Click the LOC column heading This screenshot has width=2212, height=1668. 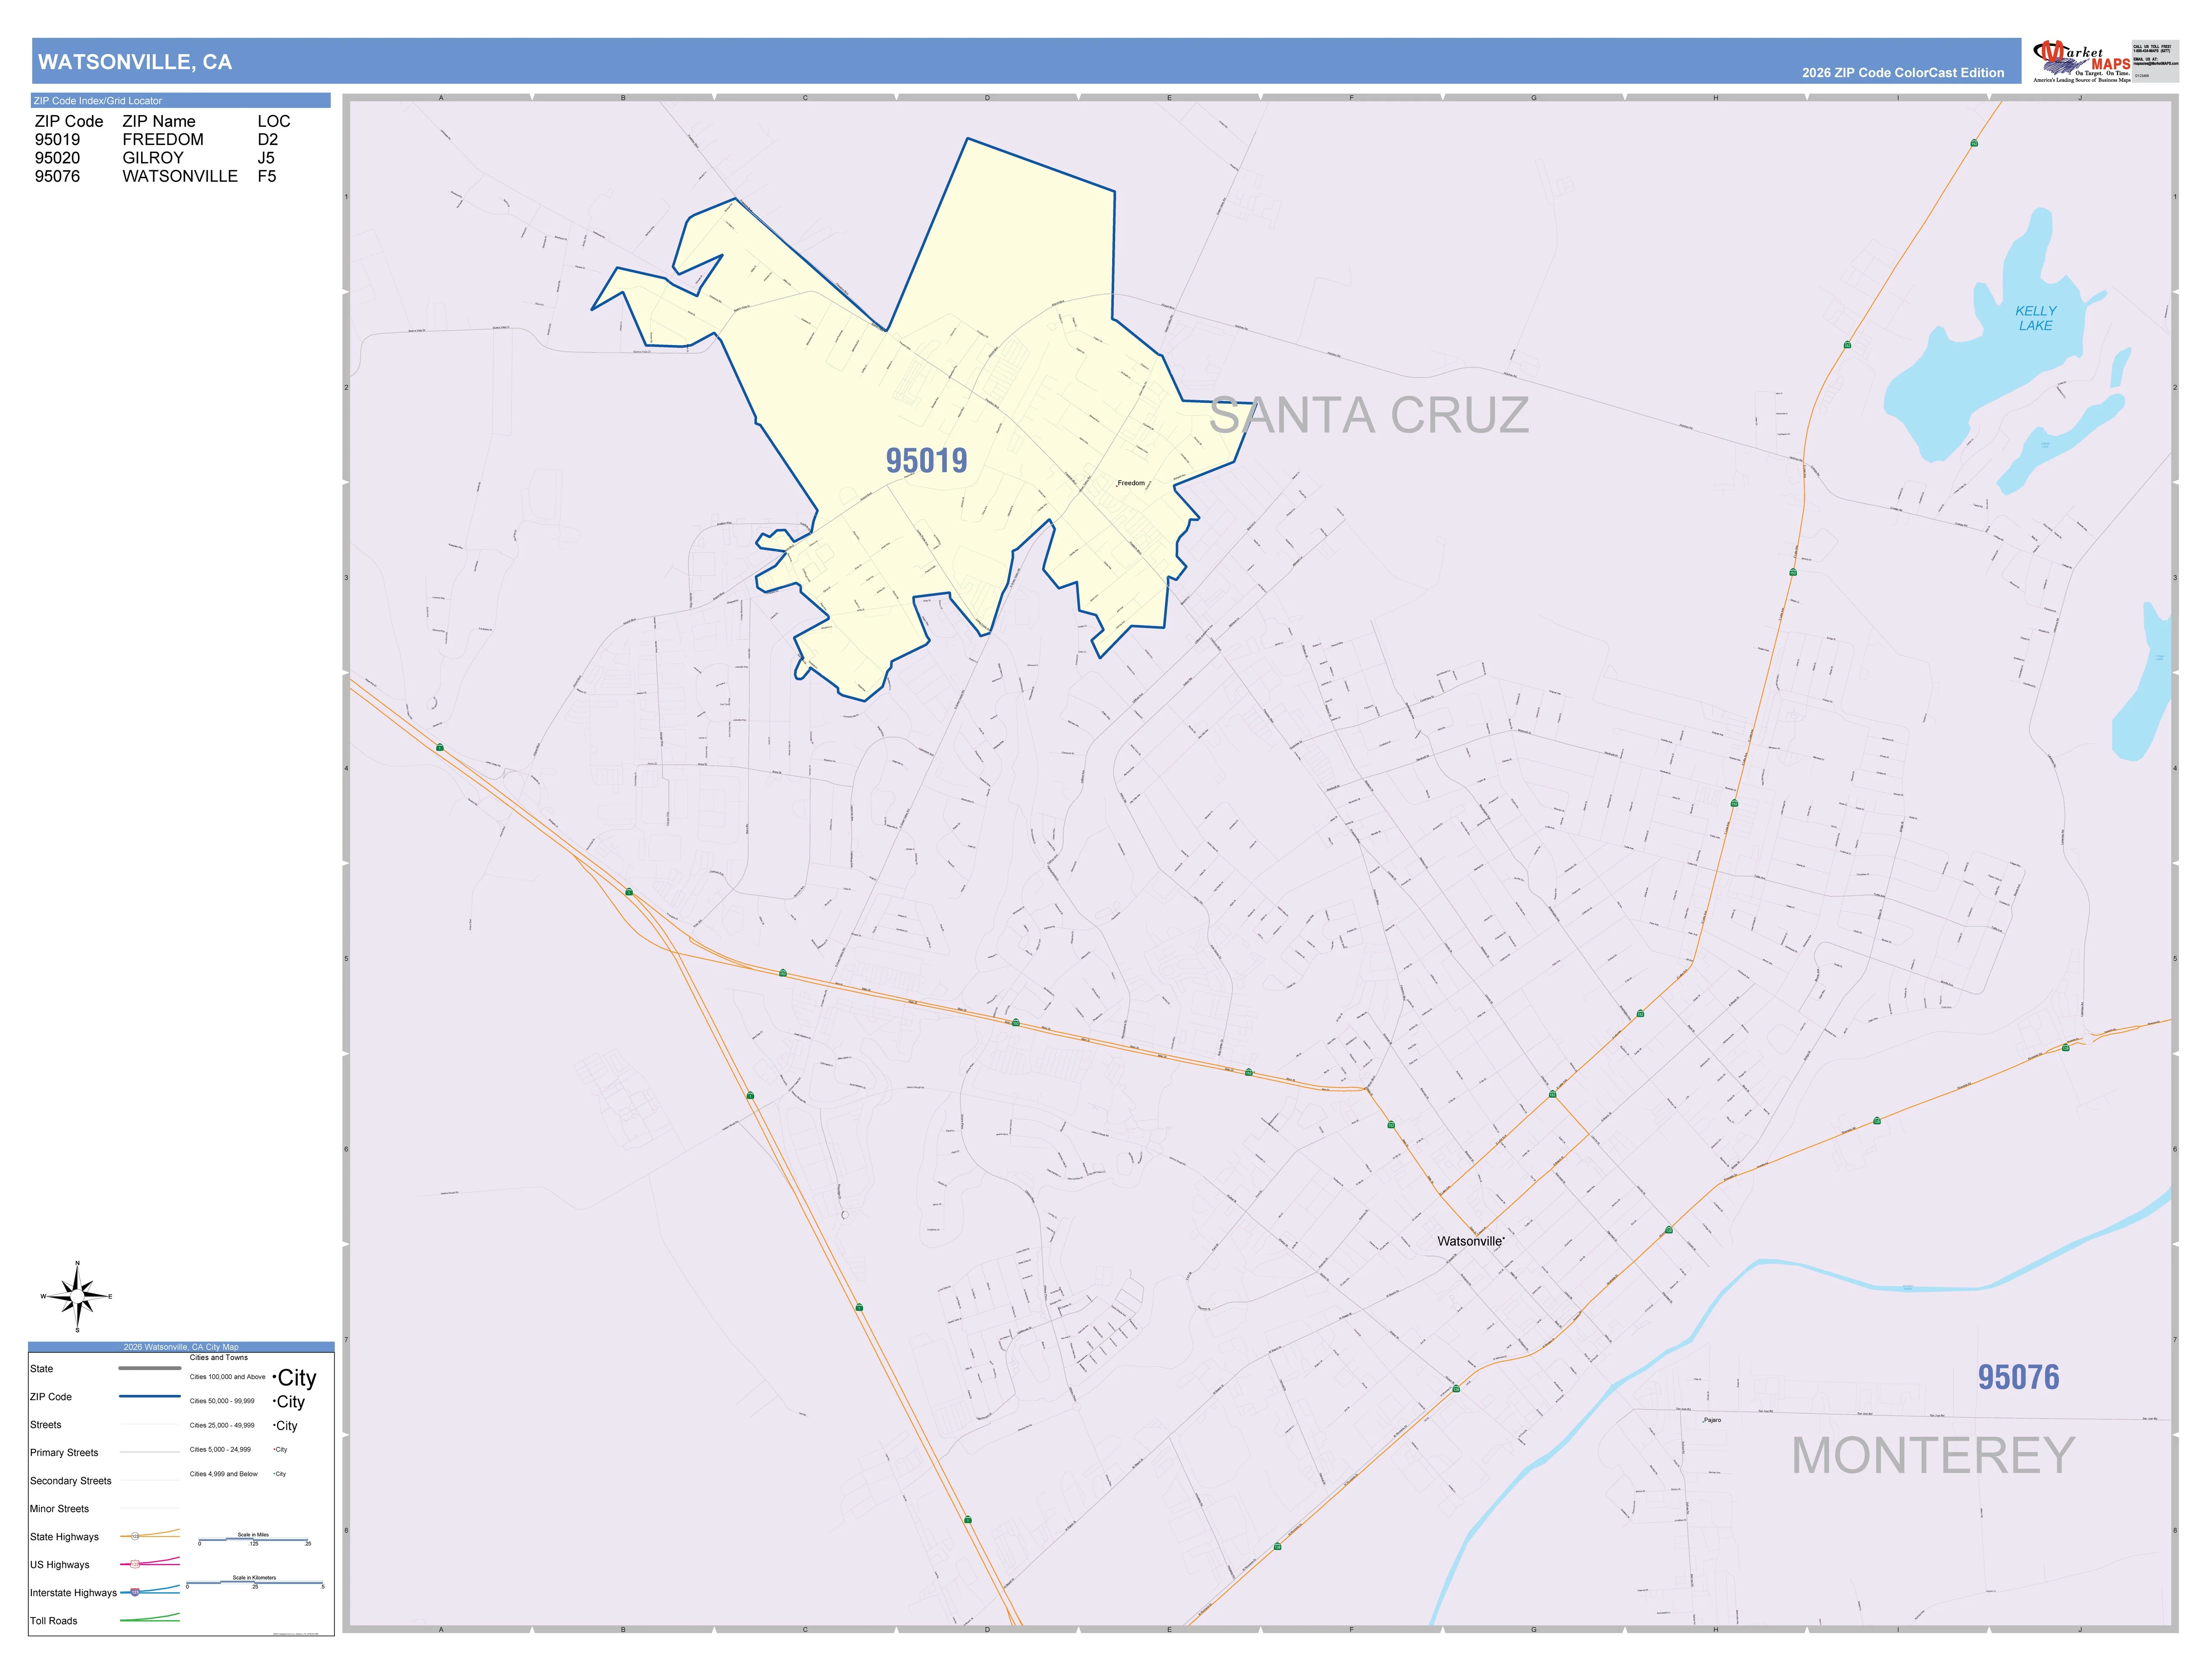(274, 121)
